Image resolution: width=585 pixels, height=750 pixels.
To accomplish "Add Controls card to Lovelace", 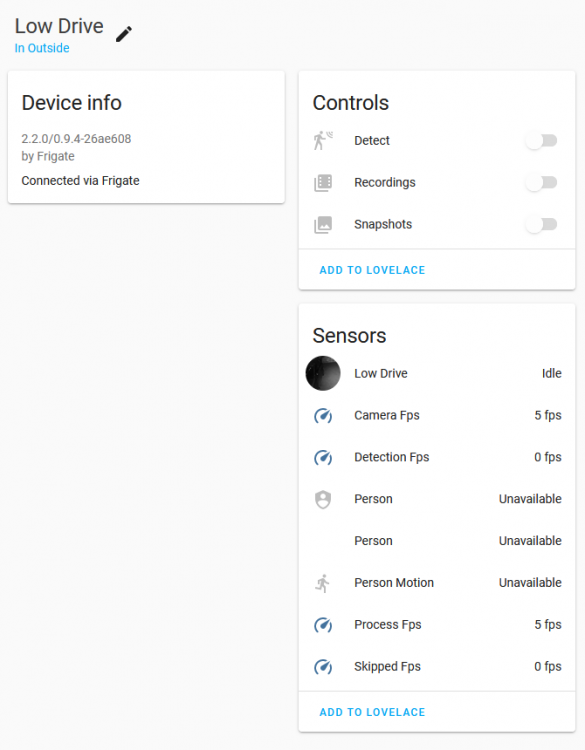I will [x=372, y=270].
